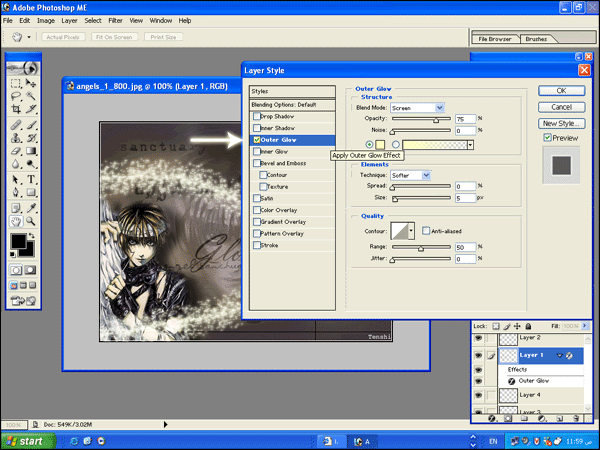
Task: Click Cancel in Layer Style dialog
Action: point(561,107)
